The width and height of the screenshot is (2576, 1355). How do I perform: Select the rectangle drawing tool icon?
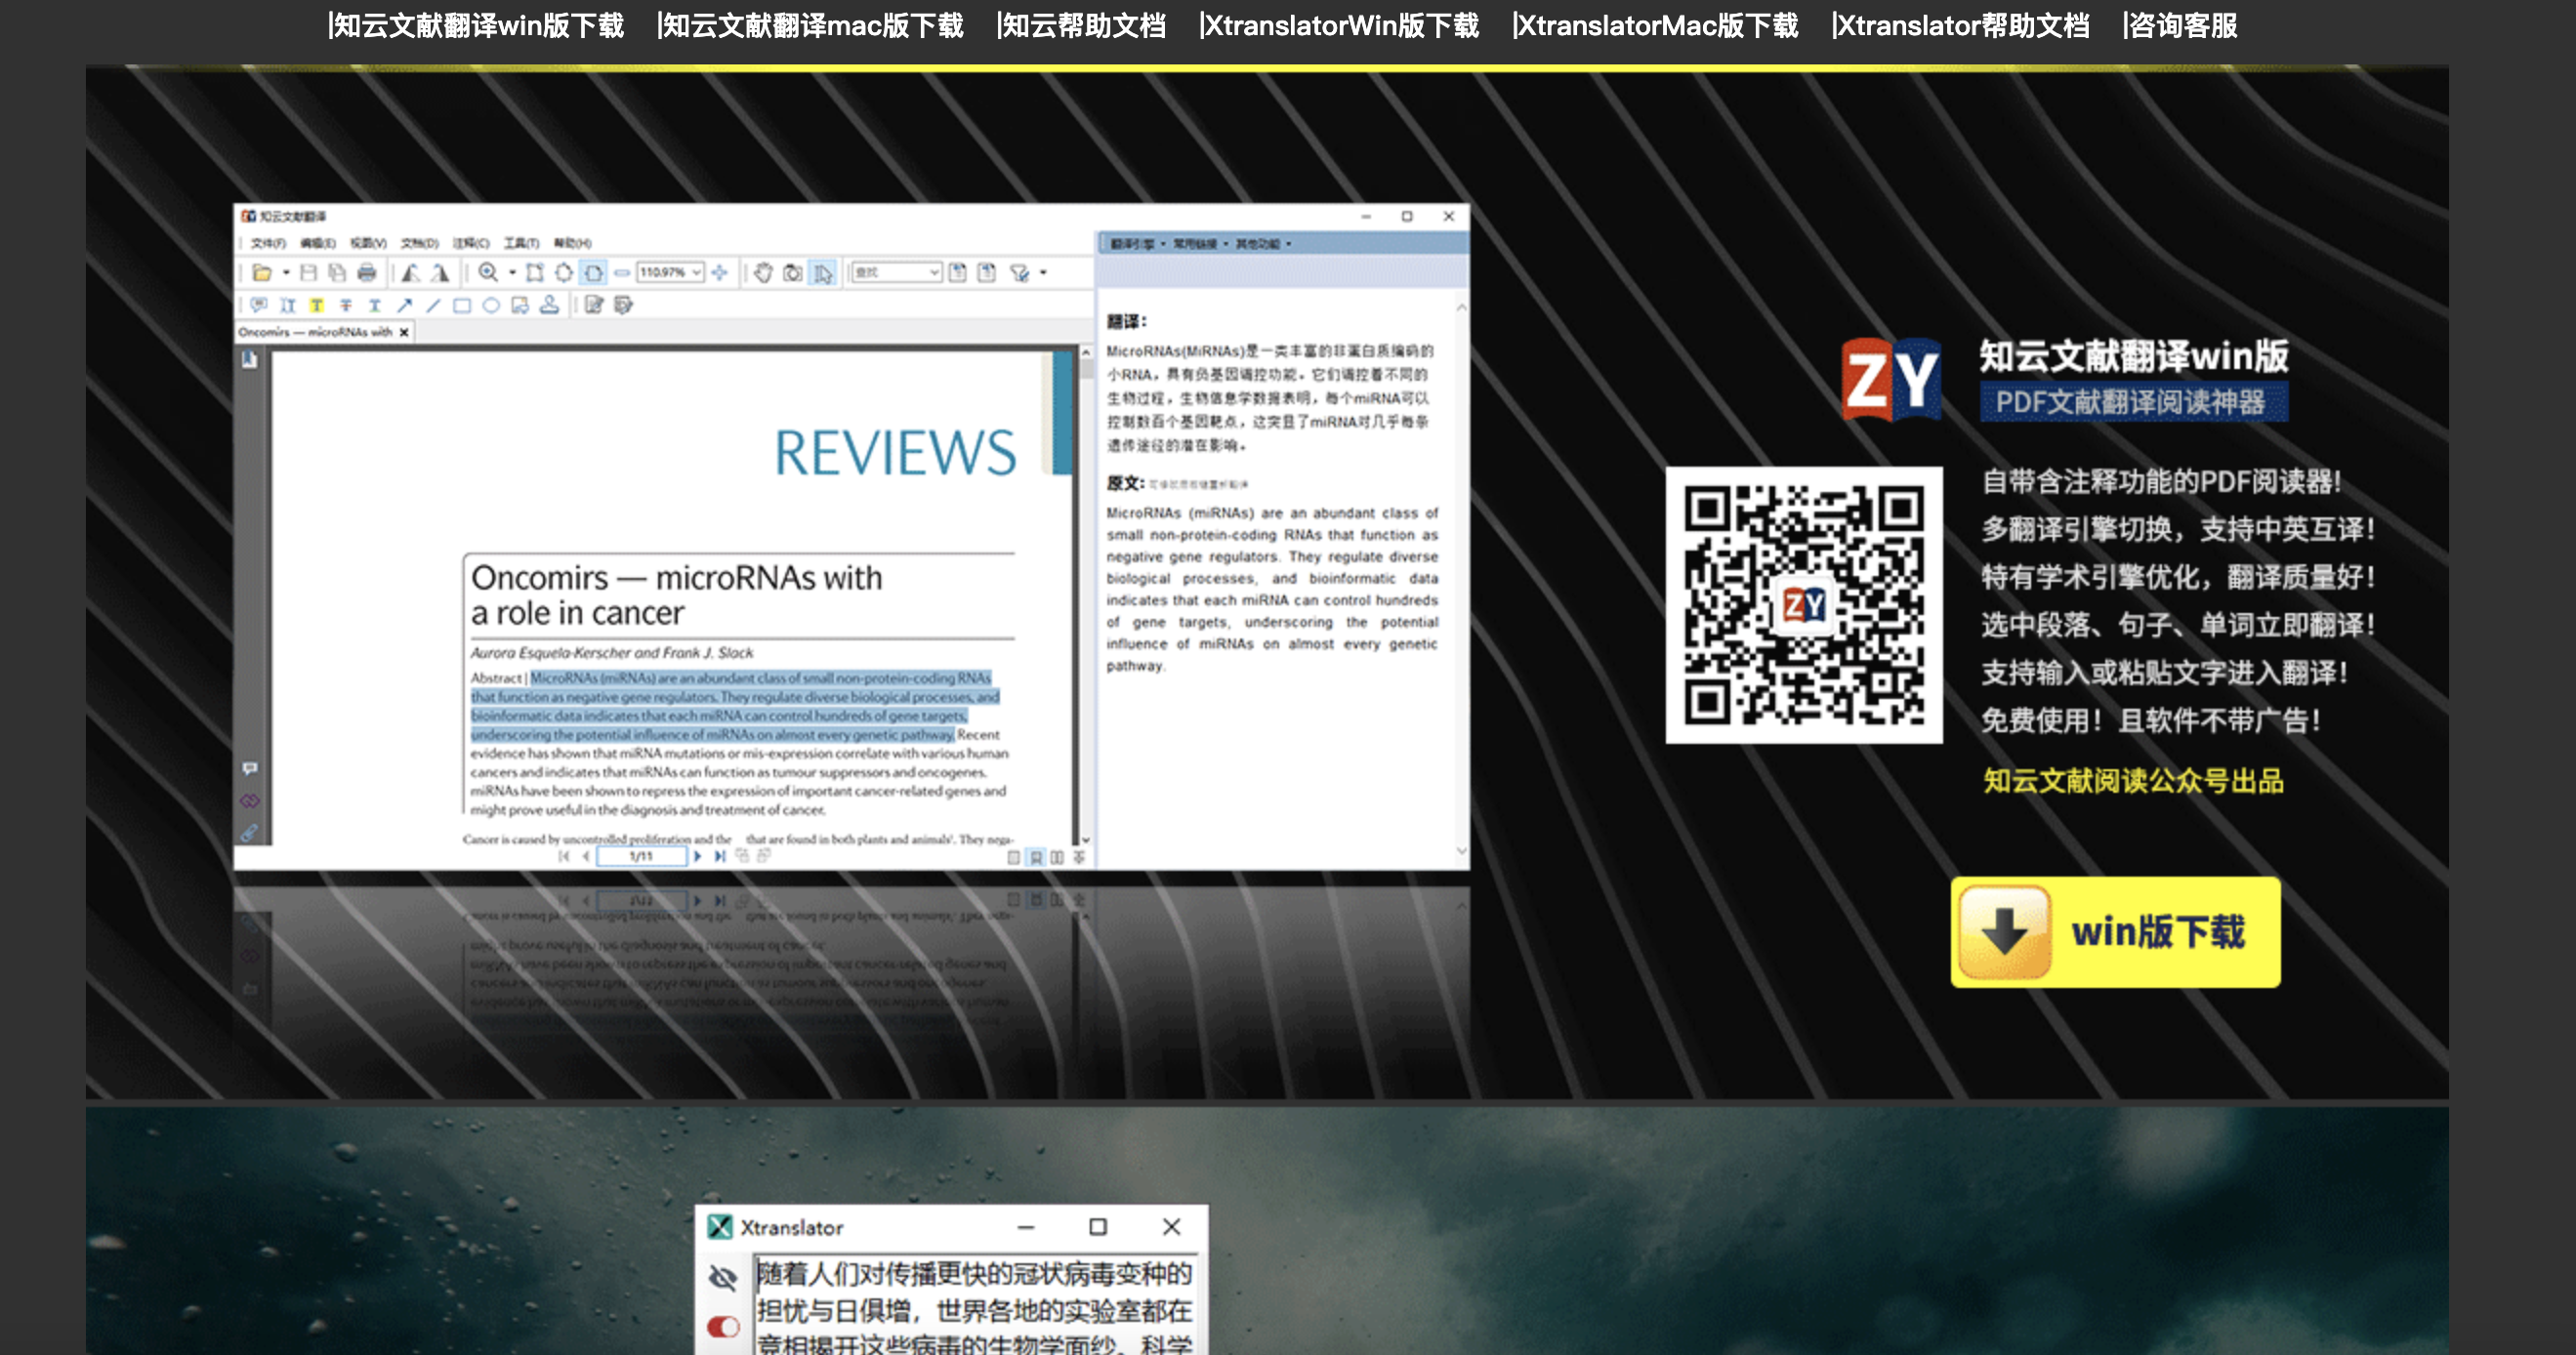461,305
